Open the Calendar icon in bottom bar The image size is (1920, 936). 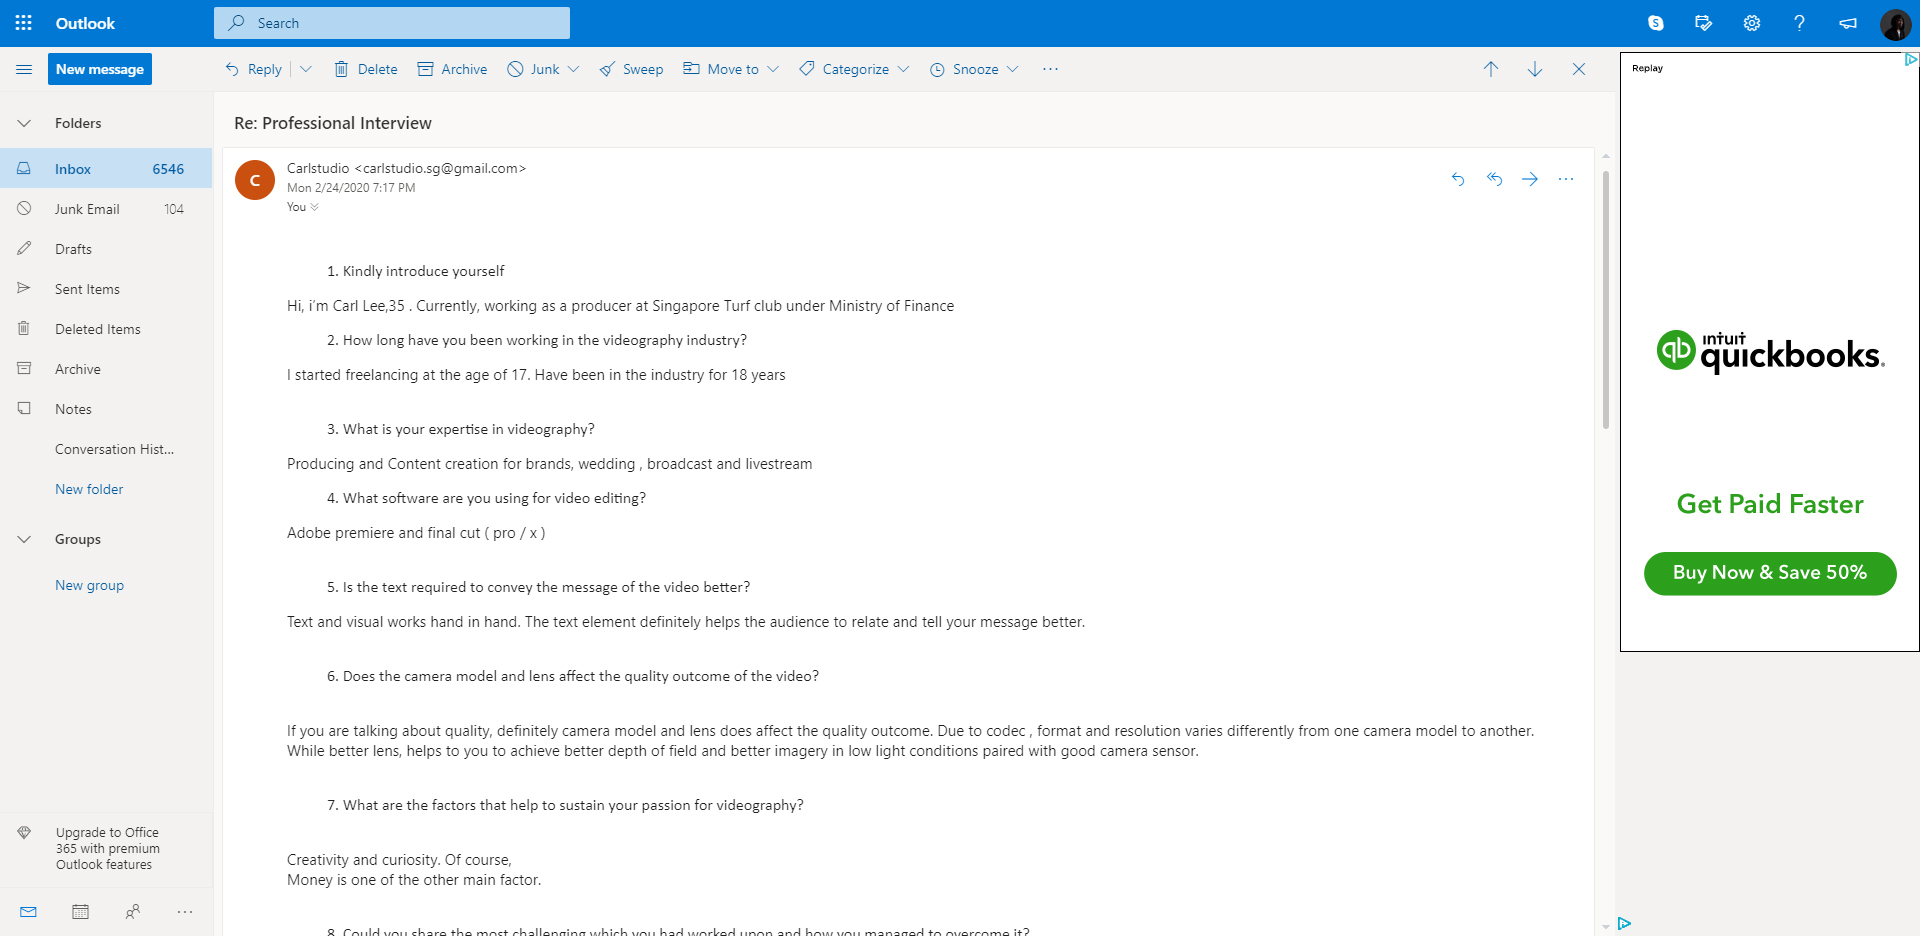pyautogui.click(x=81, y=911)
